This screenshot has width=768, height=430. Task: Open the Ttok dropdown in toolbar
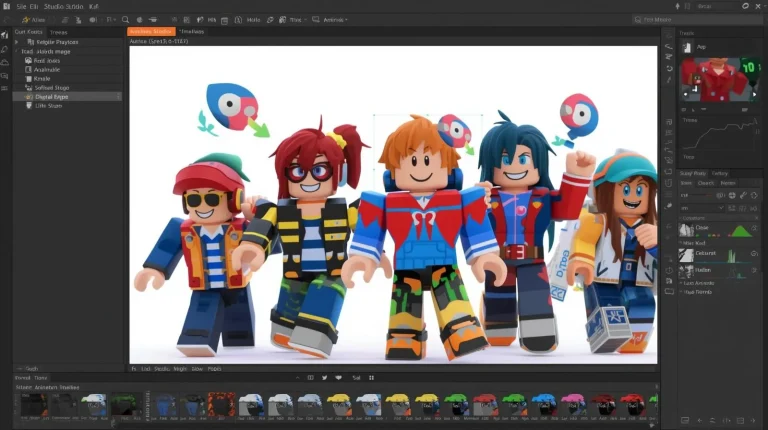(298, 20)
